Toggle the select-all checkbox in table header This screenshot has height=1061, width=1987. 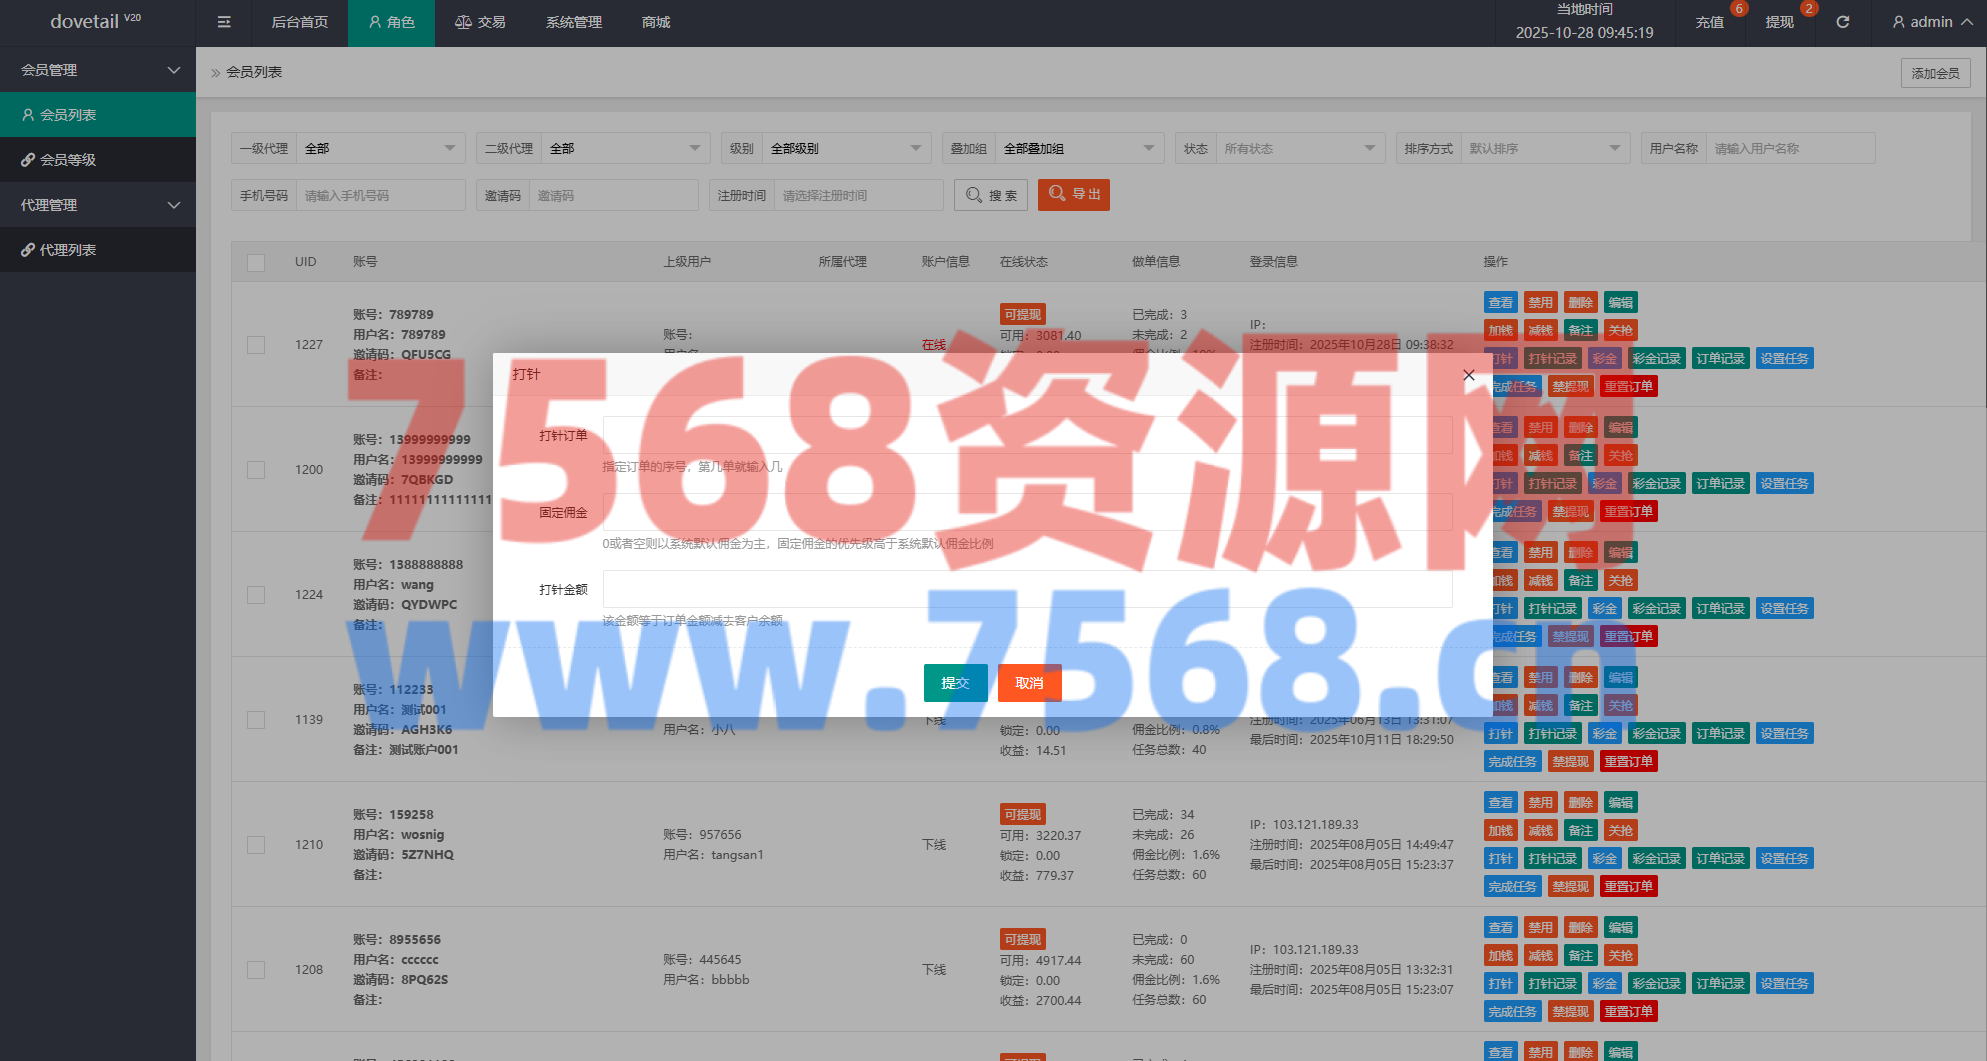point(256,263)
